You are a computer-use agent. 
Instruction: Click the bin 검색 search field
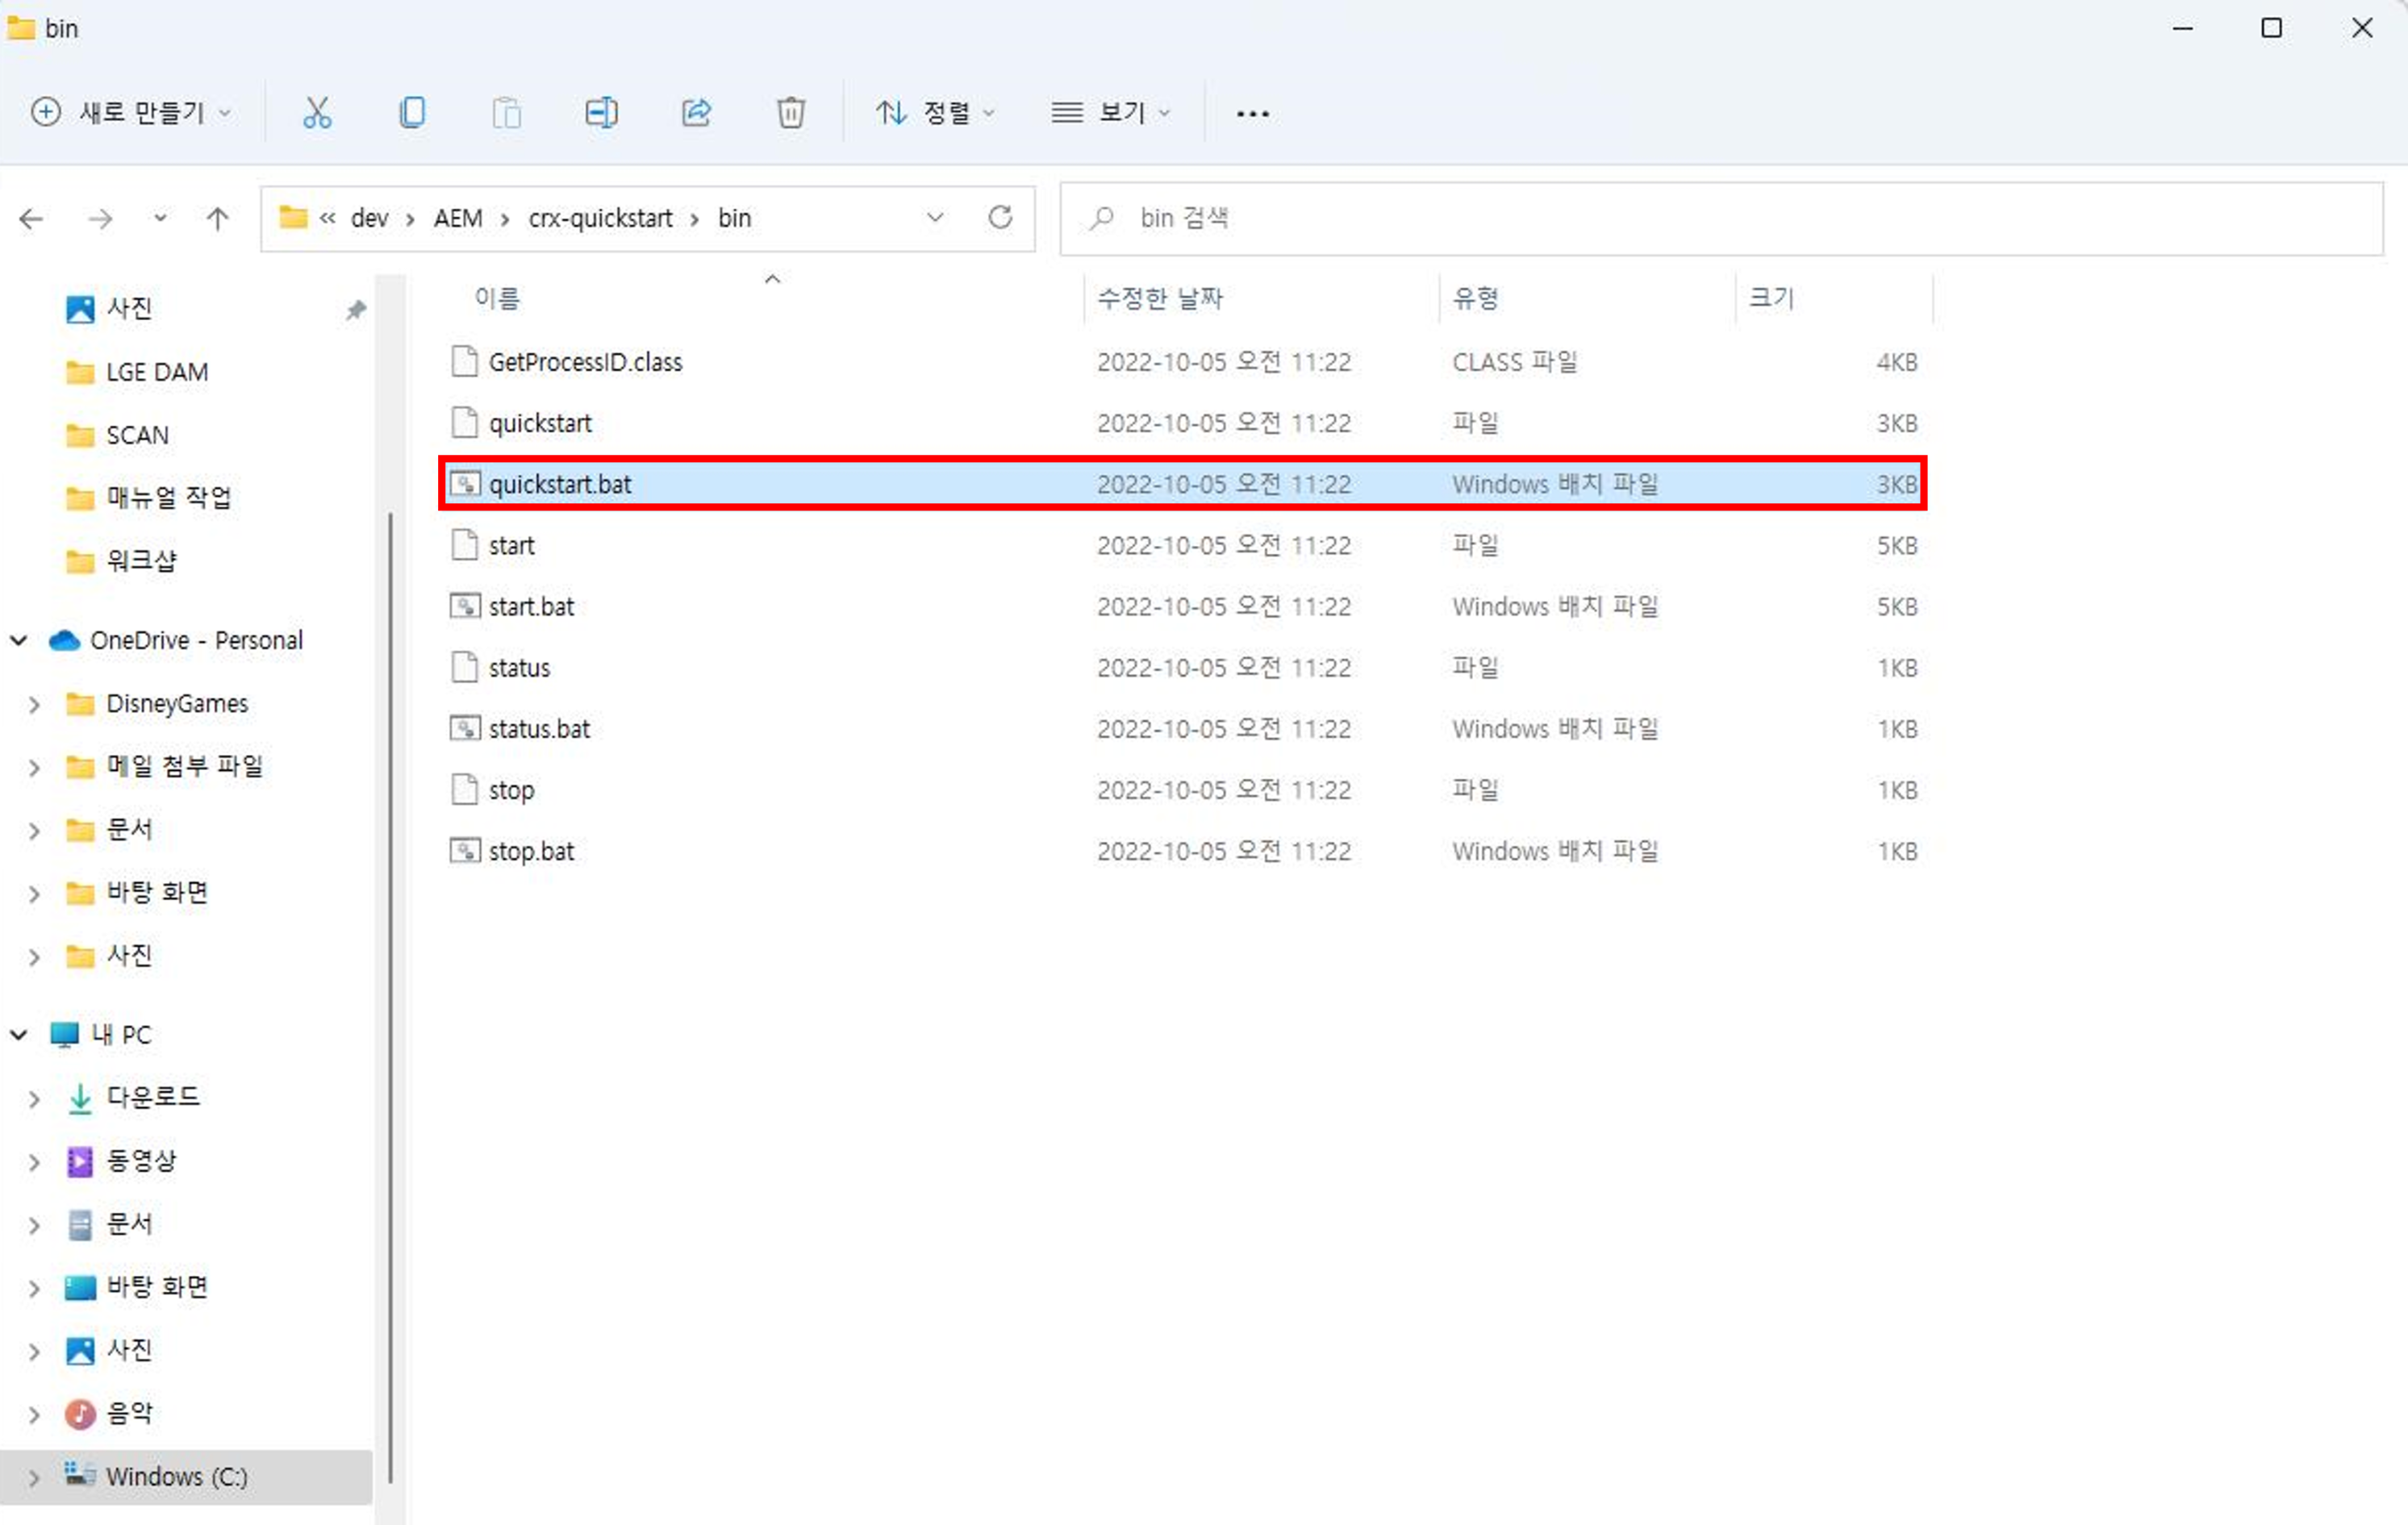(x=1720, y=218)
